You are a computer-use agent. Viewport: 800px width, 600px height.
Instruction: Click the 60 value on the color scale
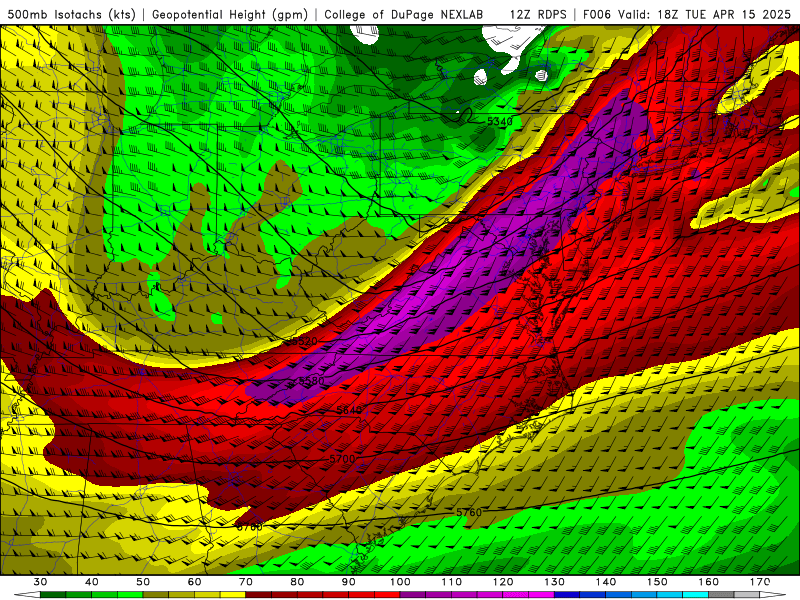coord(194,582)
